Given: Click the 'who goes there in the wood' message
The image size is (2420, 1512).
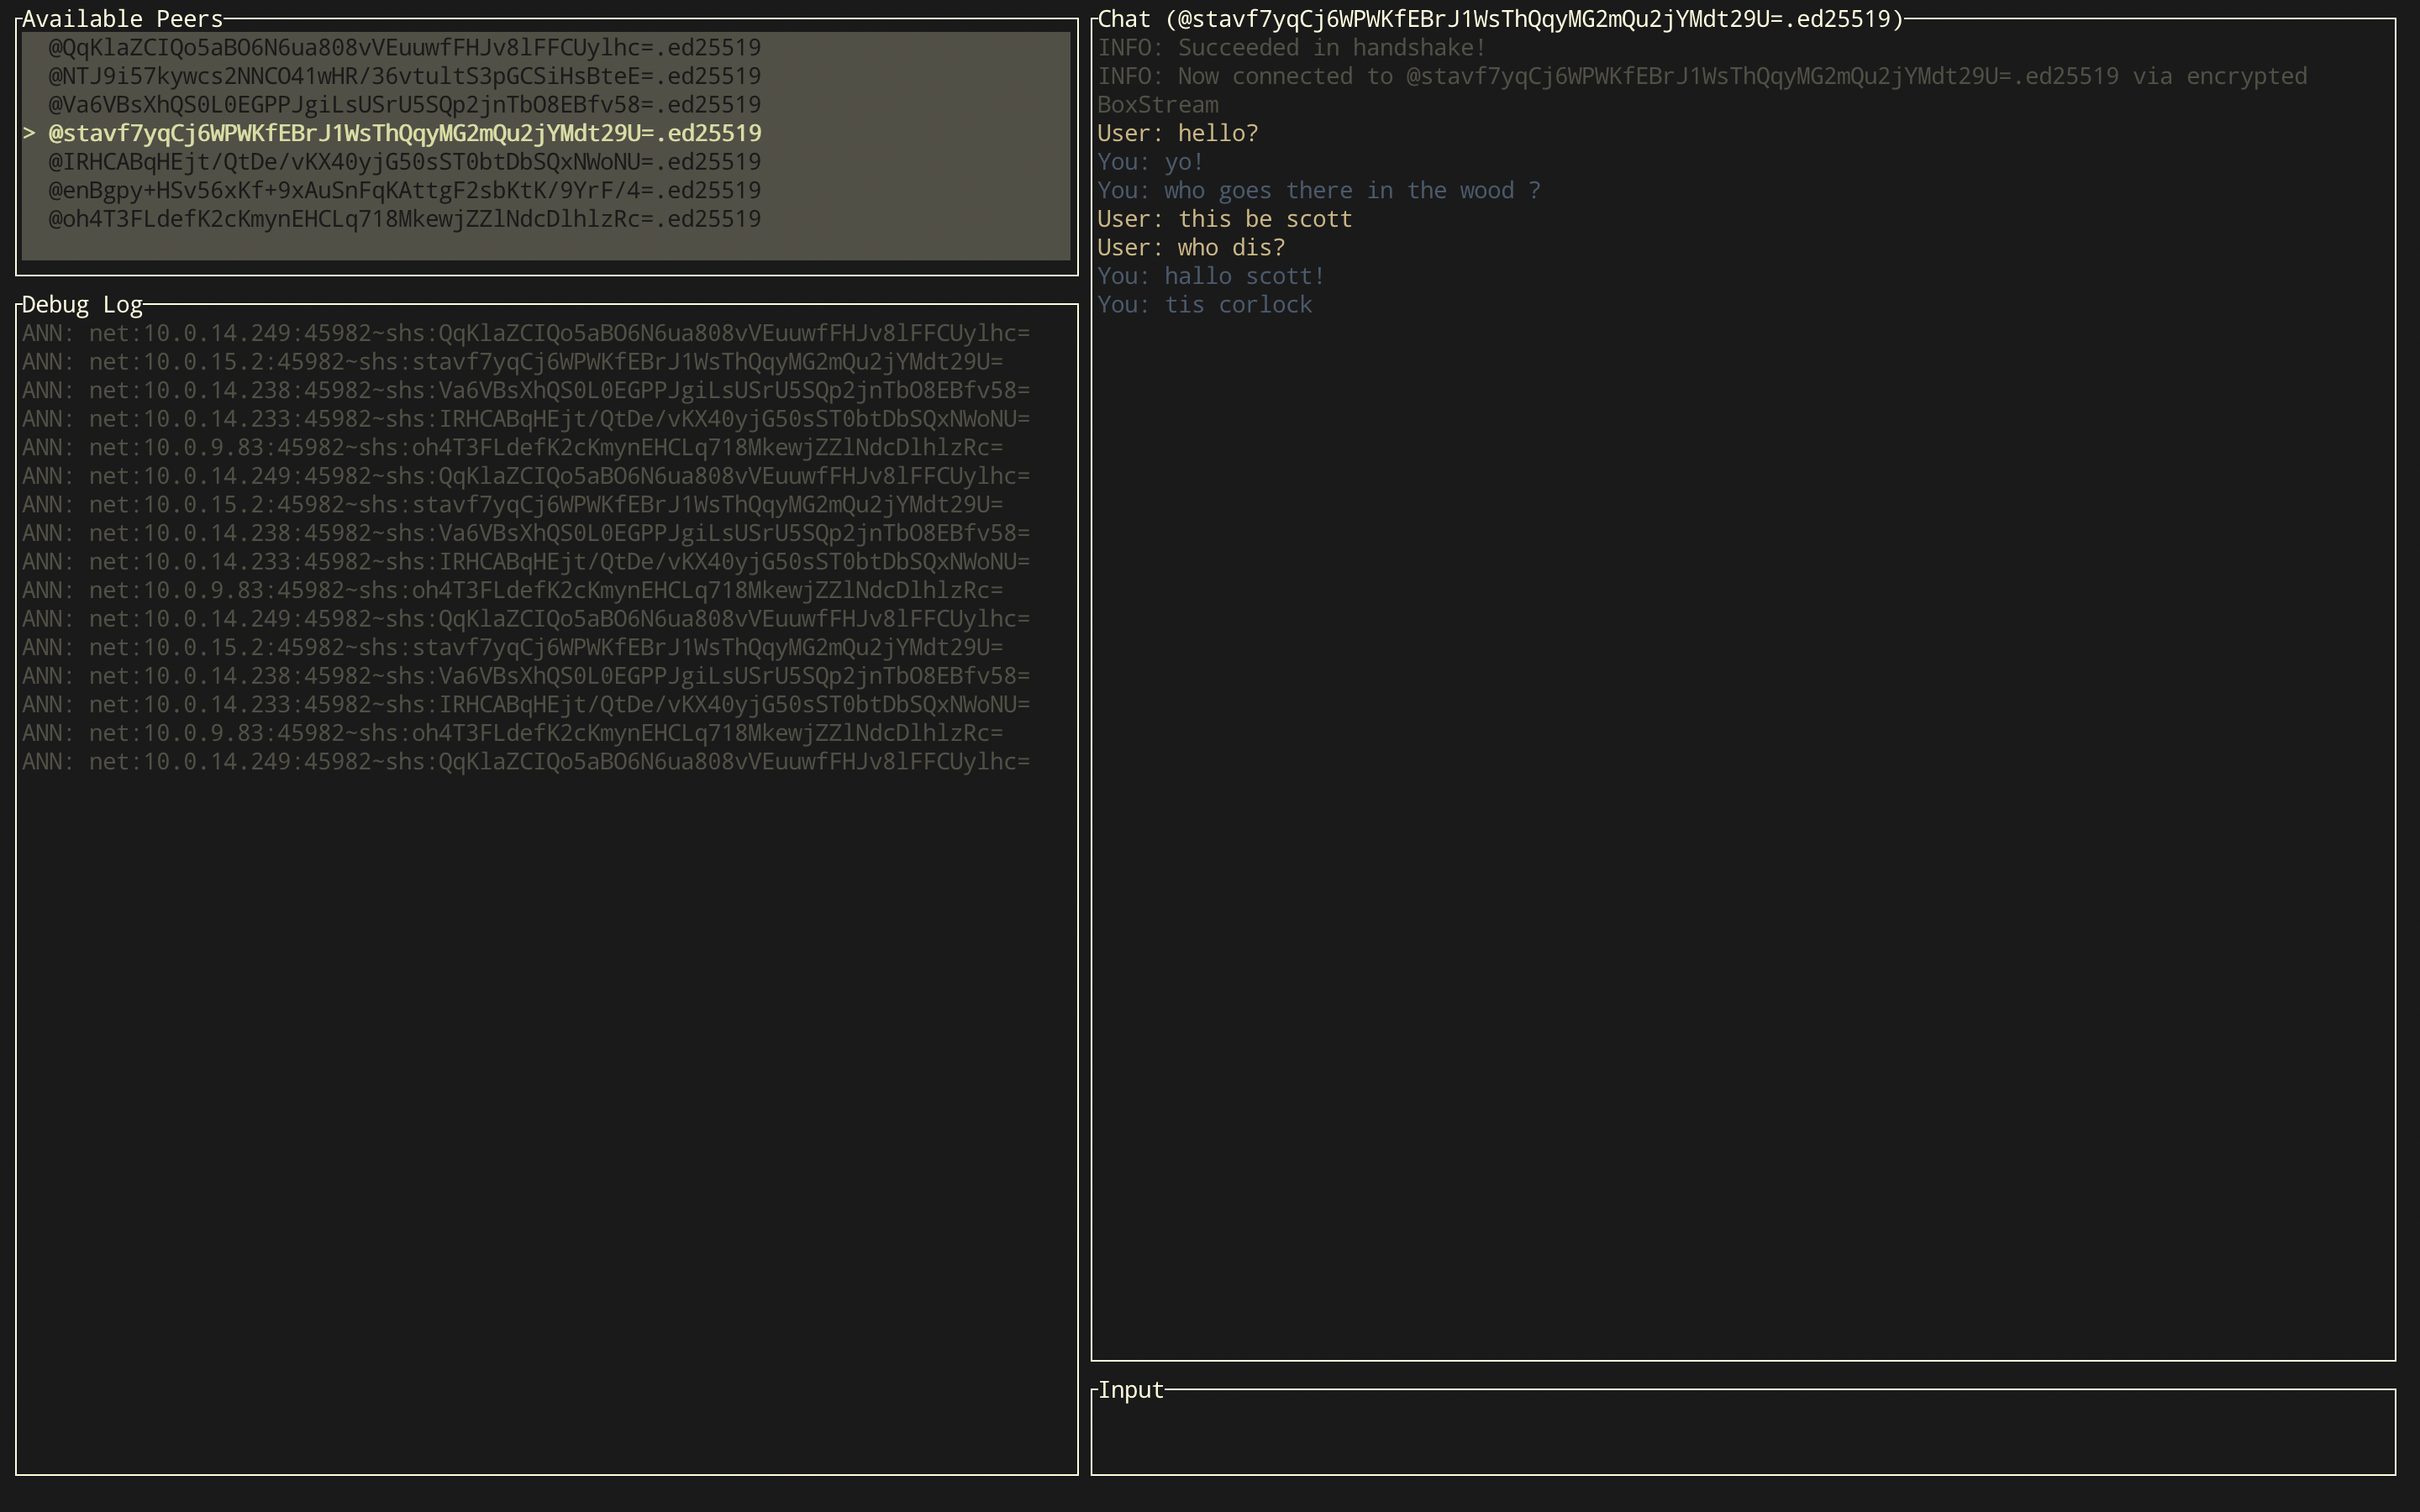Looking at the screenshot, I should click(1318, 191).
